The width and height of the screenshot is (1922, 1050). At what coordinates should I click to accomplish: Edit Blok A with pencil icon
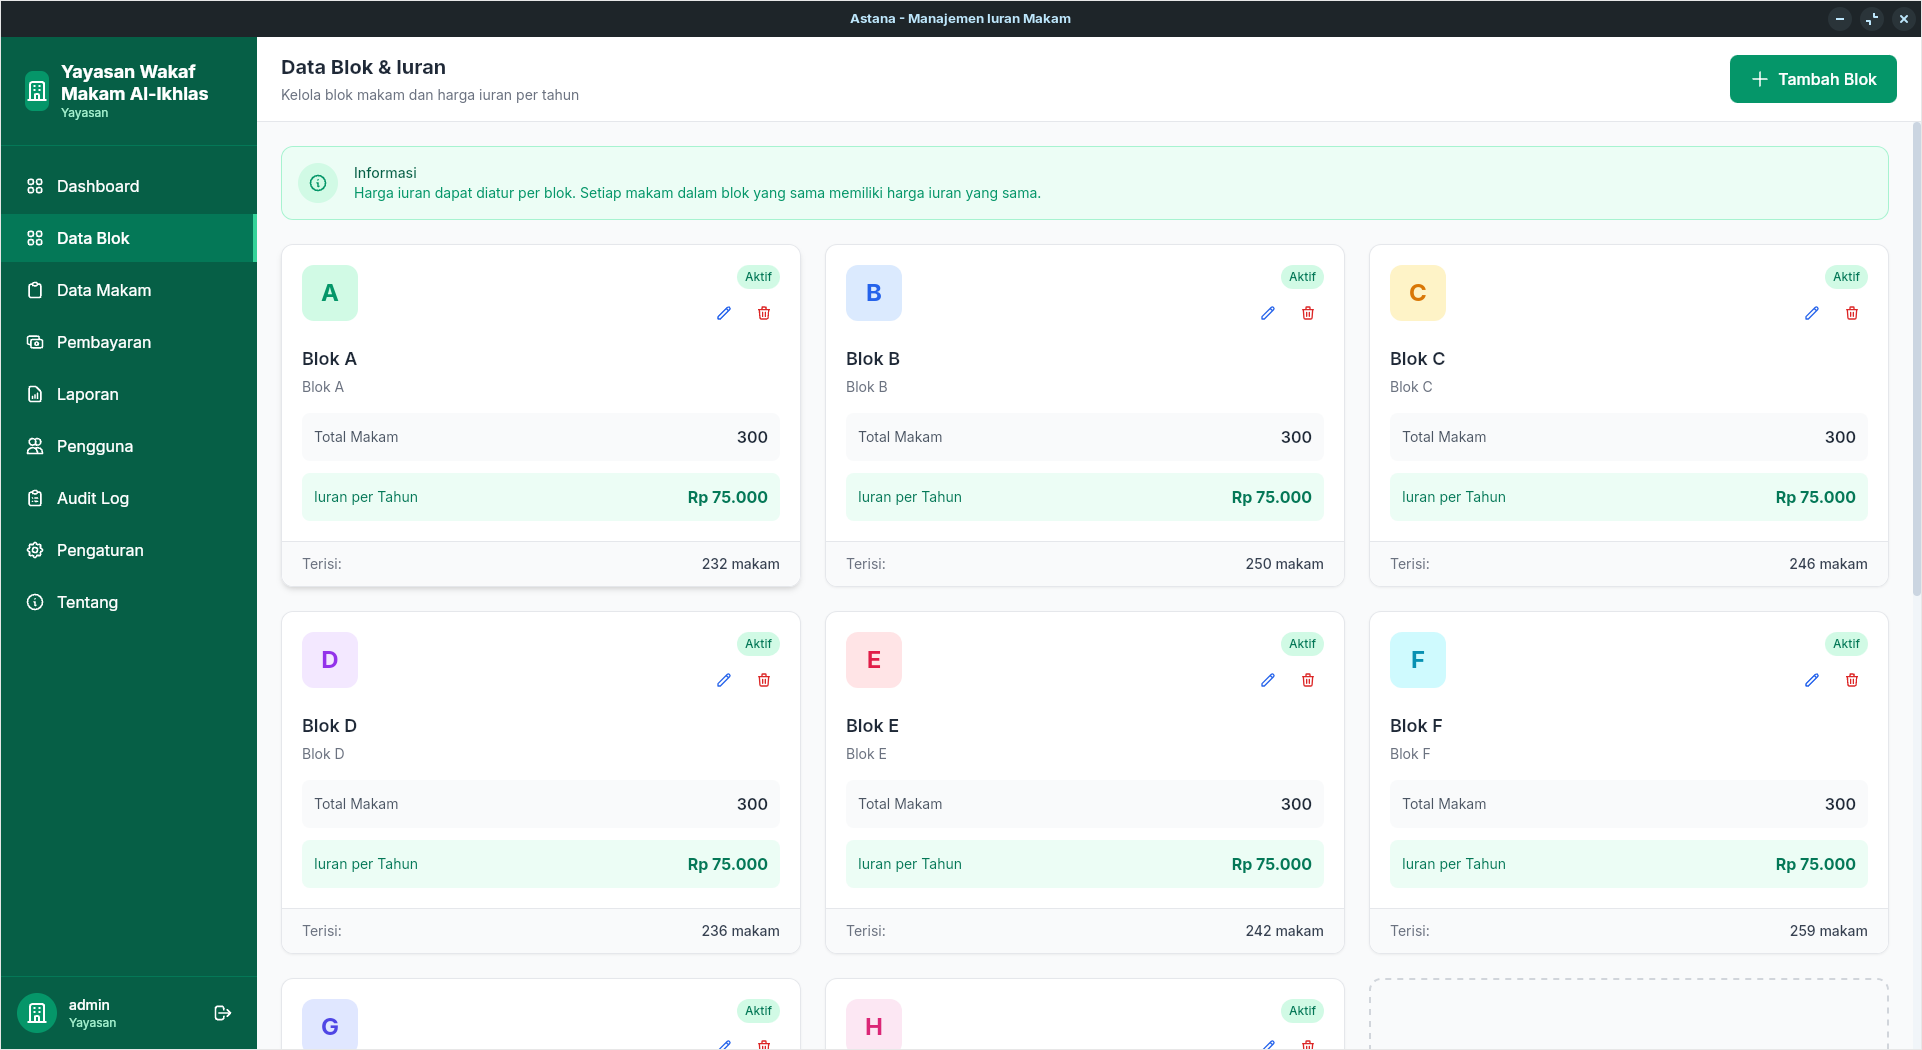tap(724, 313)
